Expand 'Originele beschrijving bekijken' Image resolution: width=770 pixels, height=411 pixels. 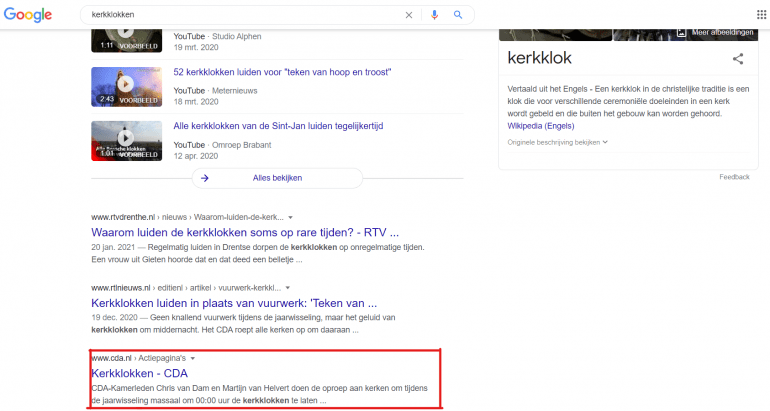point(557,142)
